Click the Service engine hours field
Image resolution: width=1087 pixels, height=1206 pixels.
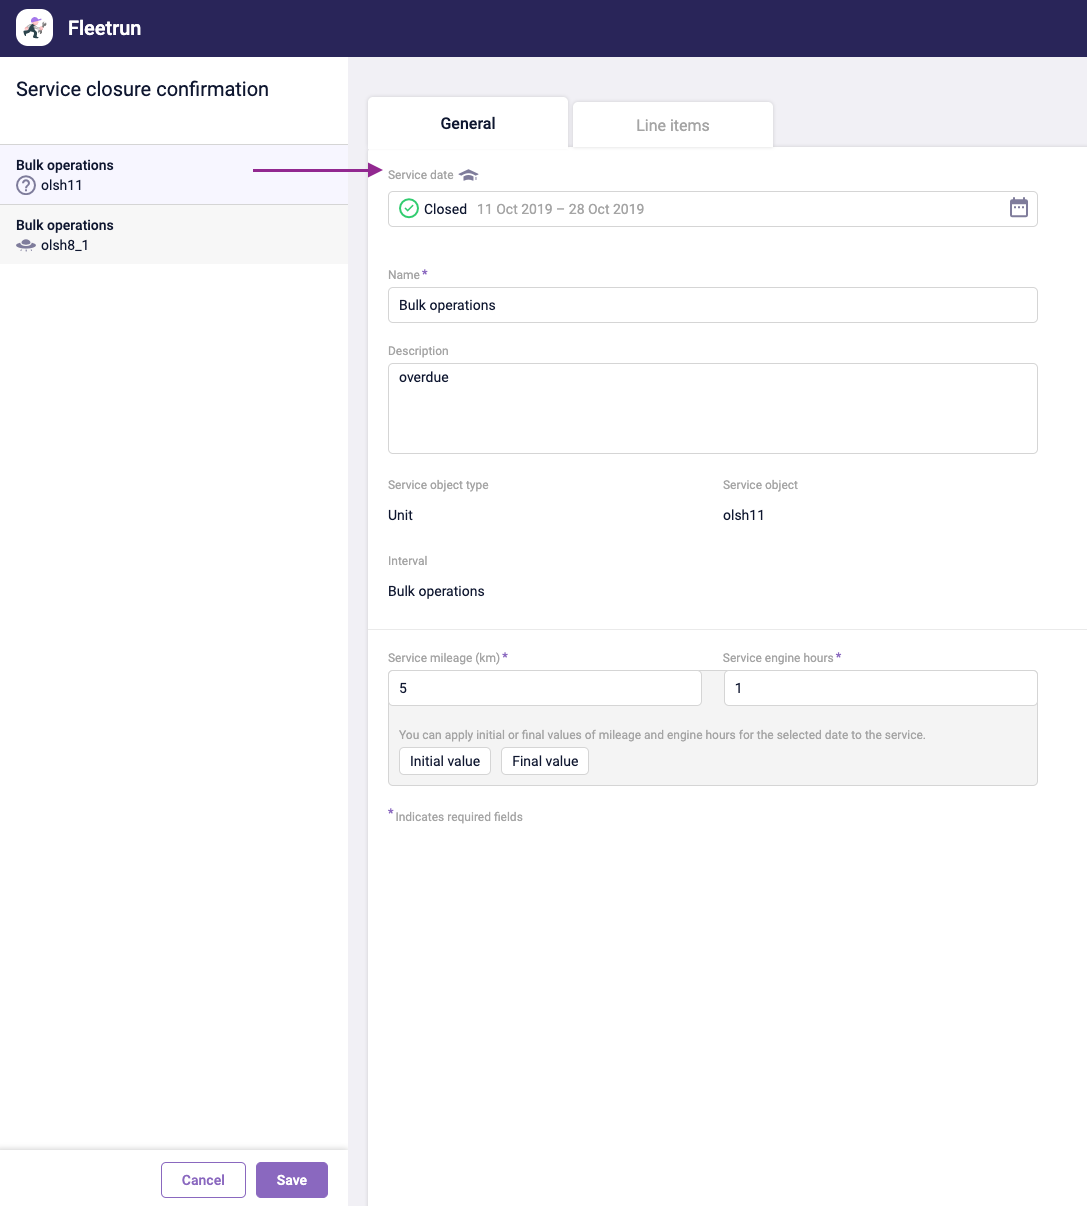tap(880, 688)
